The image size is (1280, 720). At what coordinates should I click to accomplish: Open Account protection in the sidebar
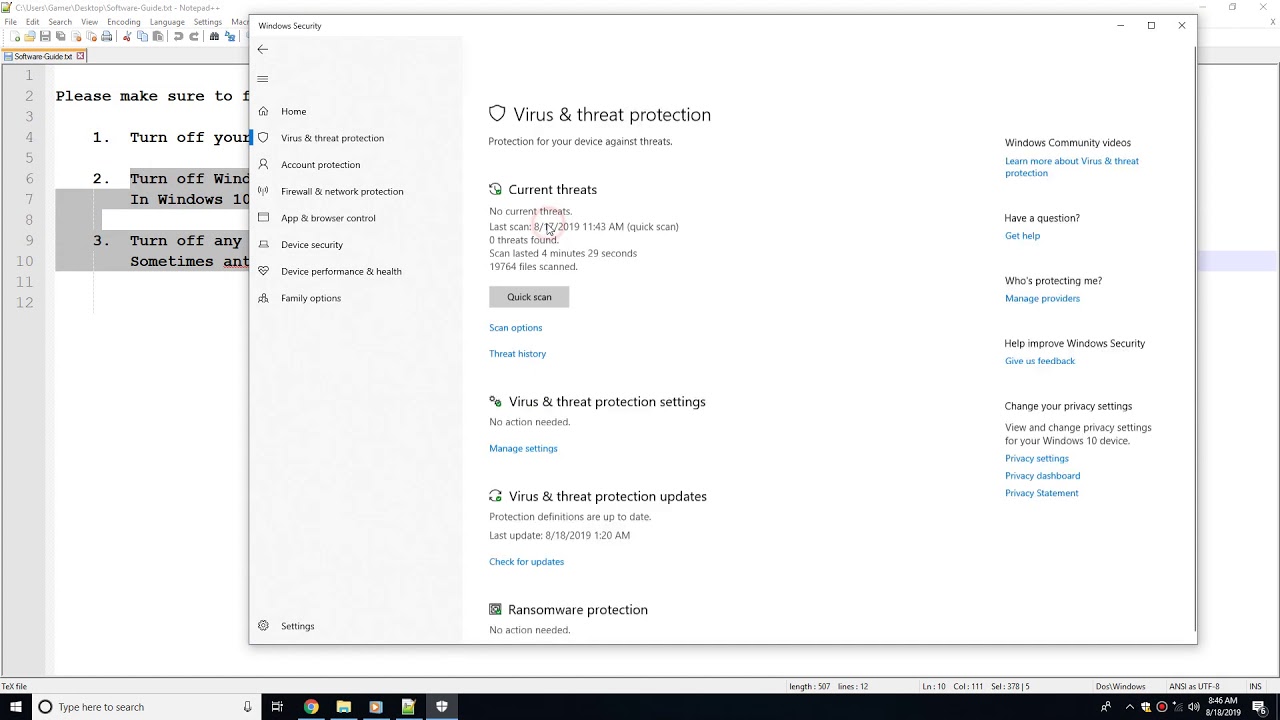point(320,165)
